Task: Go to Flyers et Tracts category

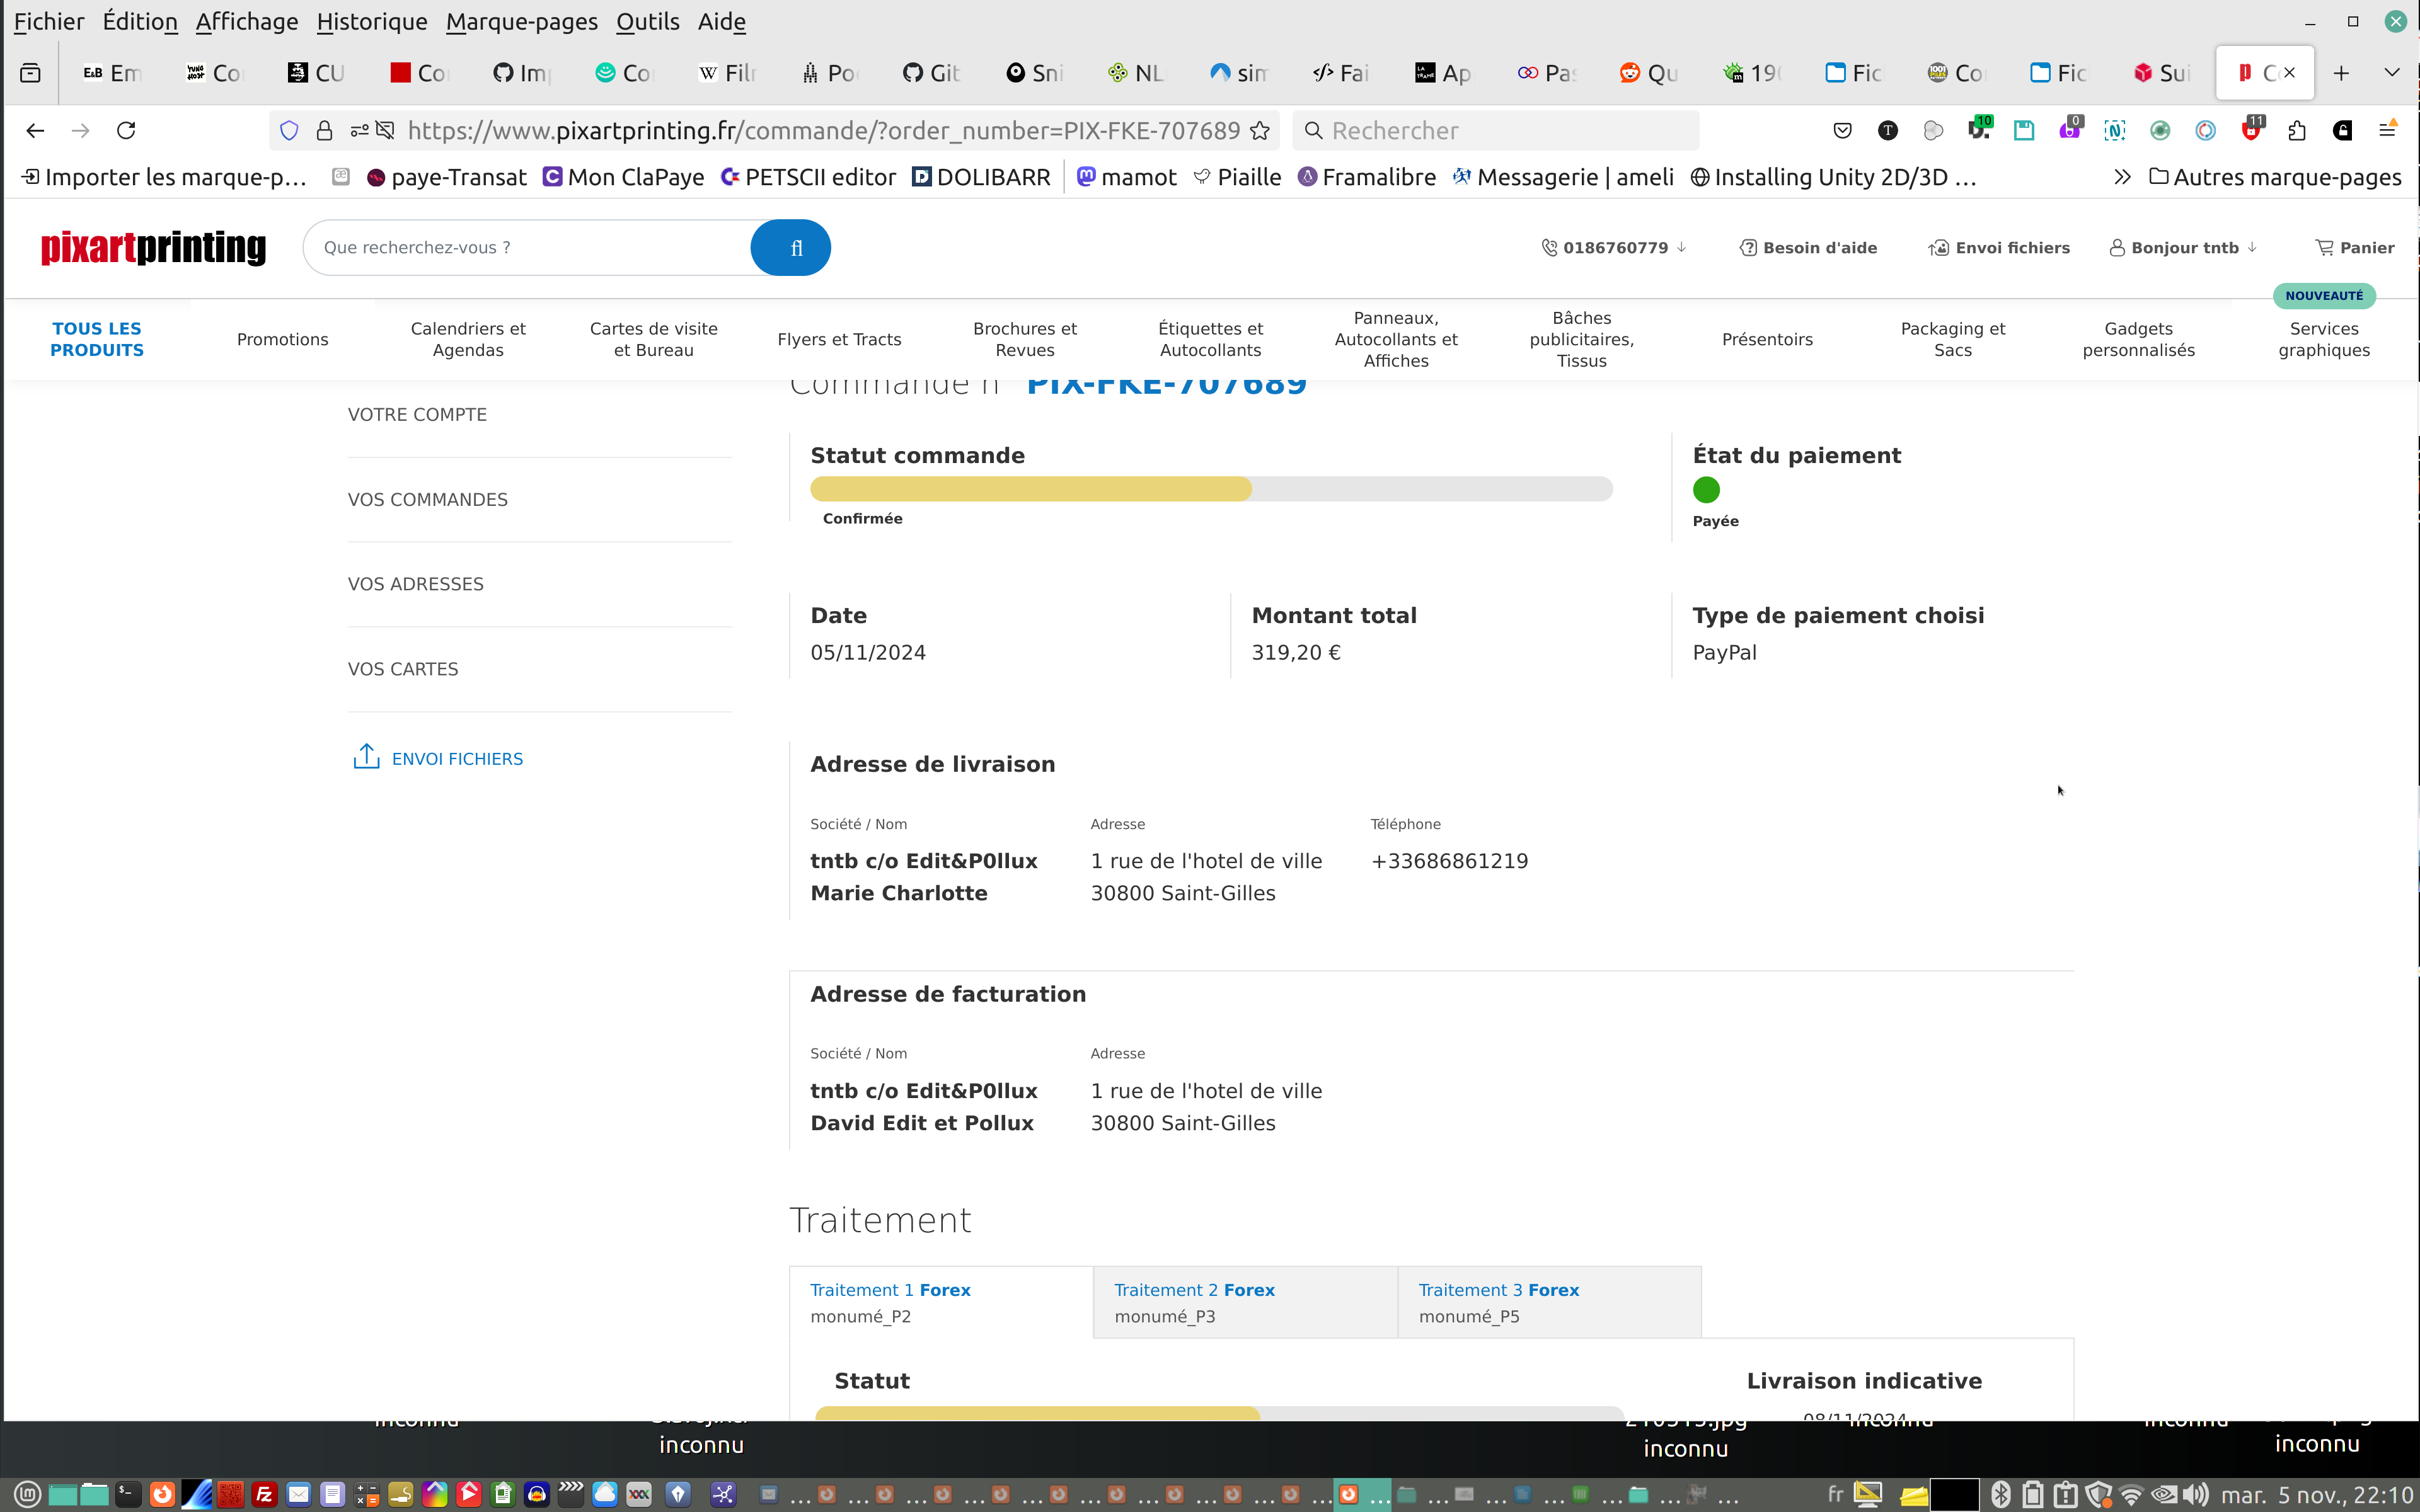Action: [x=839, y=339]
